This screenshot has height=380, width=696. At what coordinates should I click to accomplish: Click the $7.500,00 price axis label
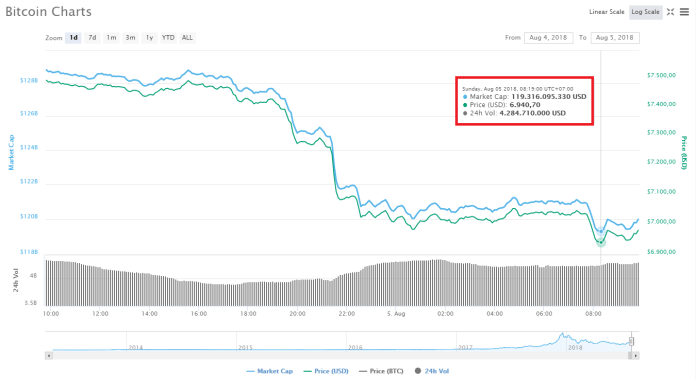[661, 75]
